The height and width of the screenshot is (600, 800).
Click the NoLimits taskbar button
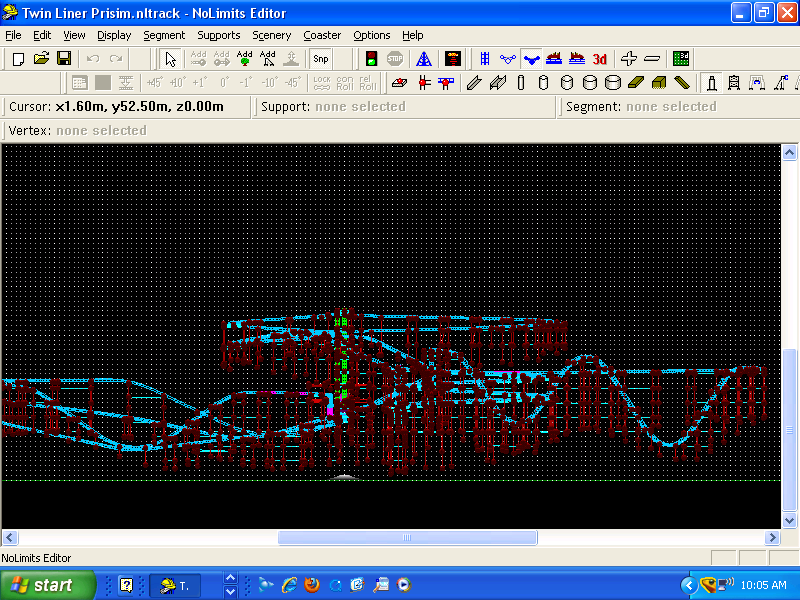click(x=175, y=585)
